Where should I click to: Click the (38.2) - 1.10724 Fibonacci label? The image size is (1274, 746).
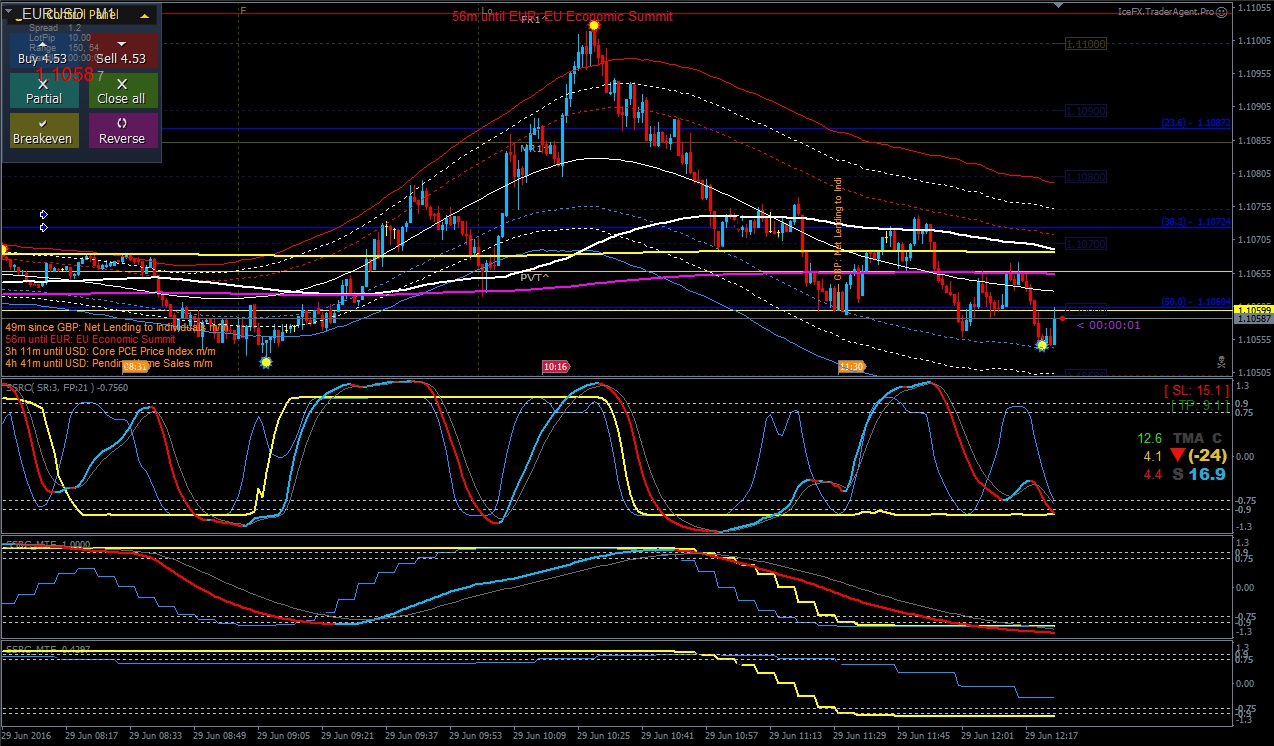[1195, 222]
